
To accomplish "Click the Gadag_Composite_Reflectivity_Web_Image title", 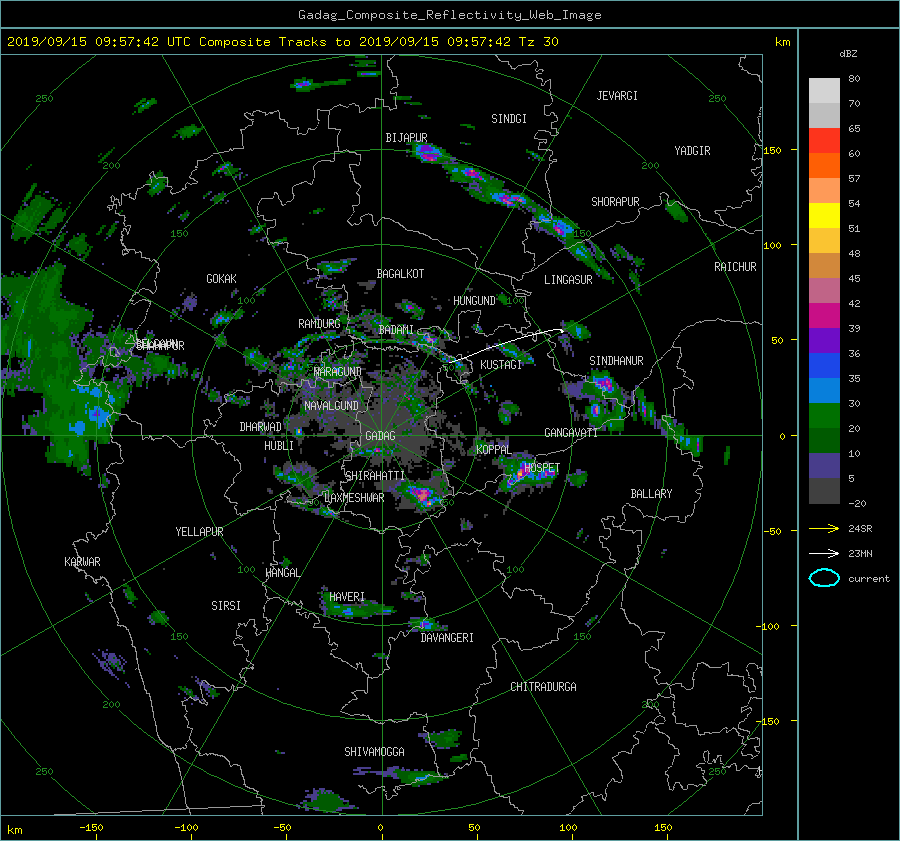I will (449, 15).
